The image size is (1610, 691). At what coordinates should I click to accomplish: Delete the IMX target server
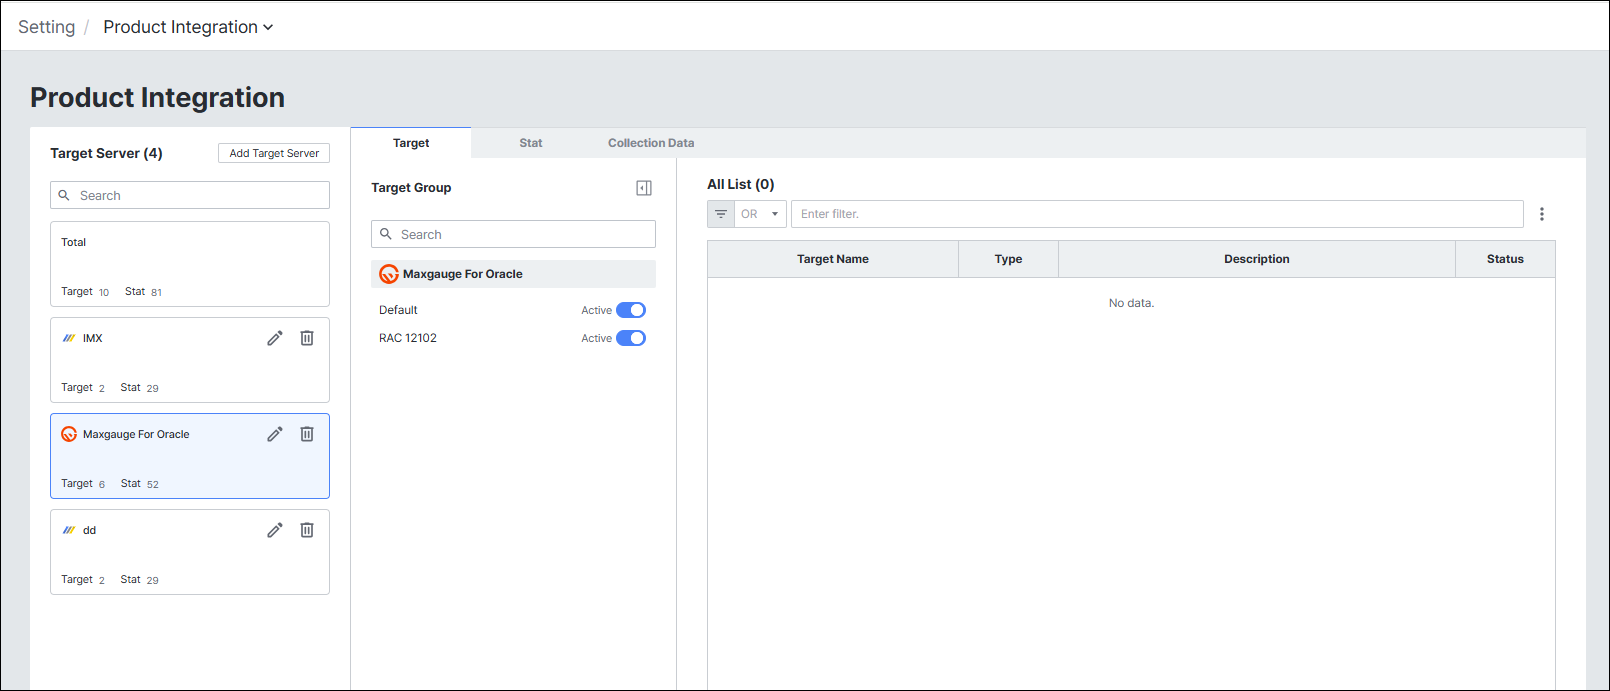point(307,338)
